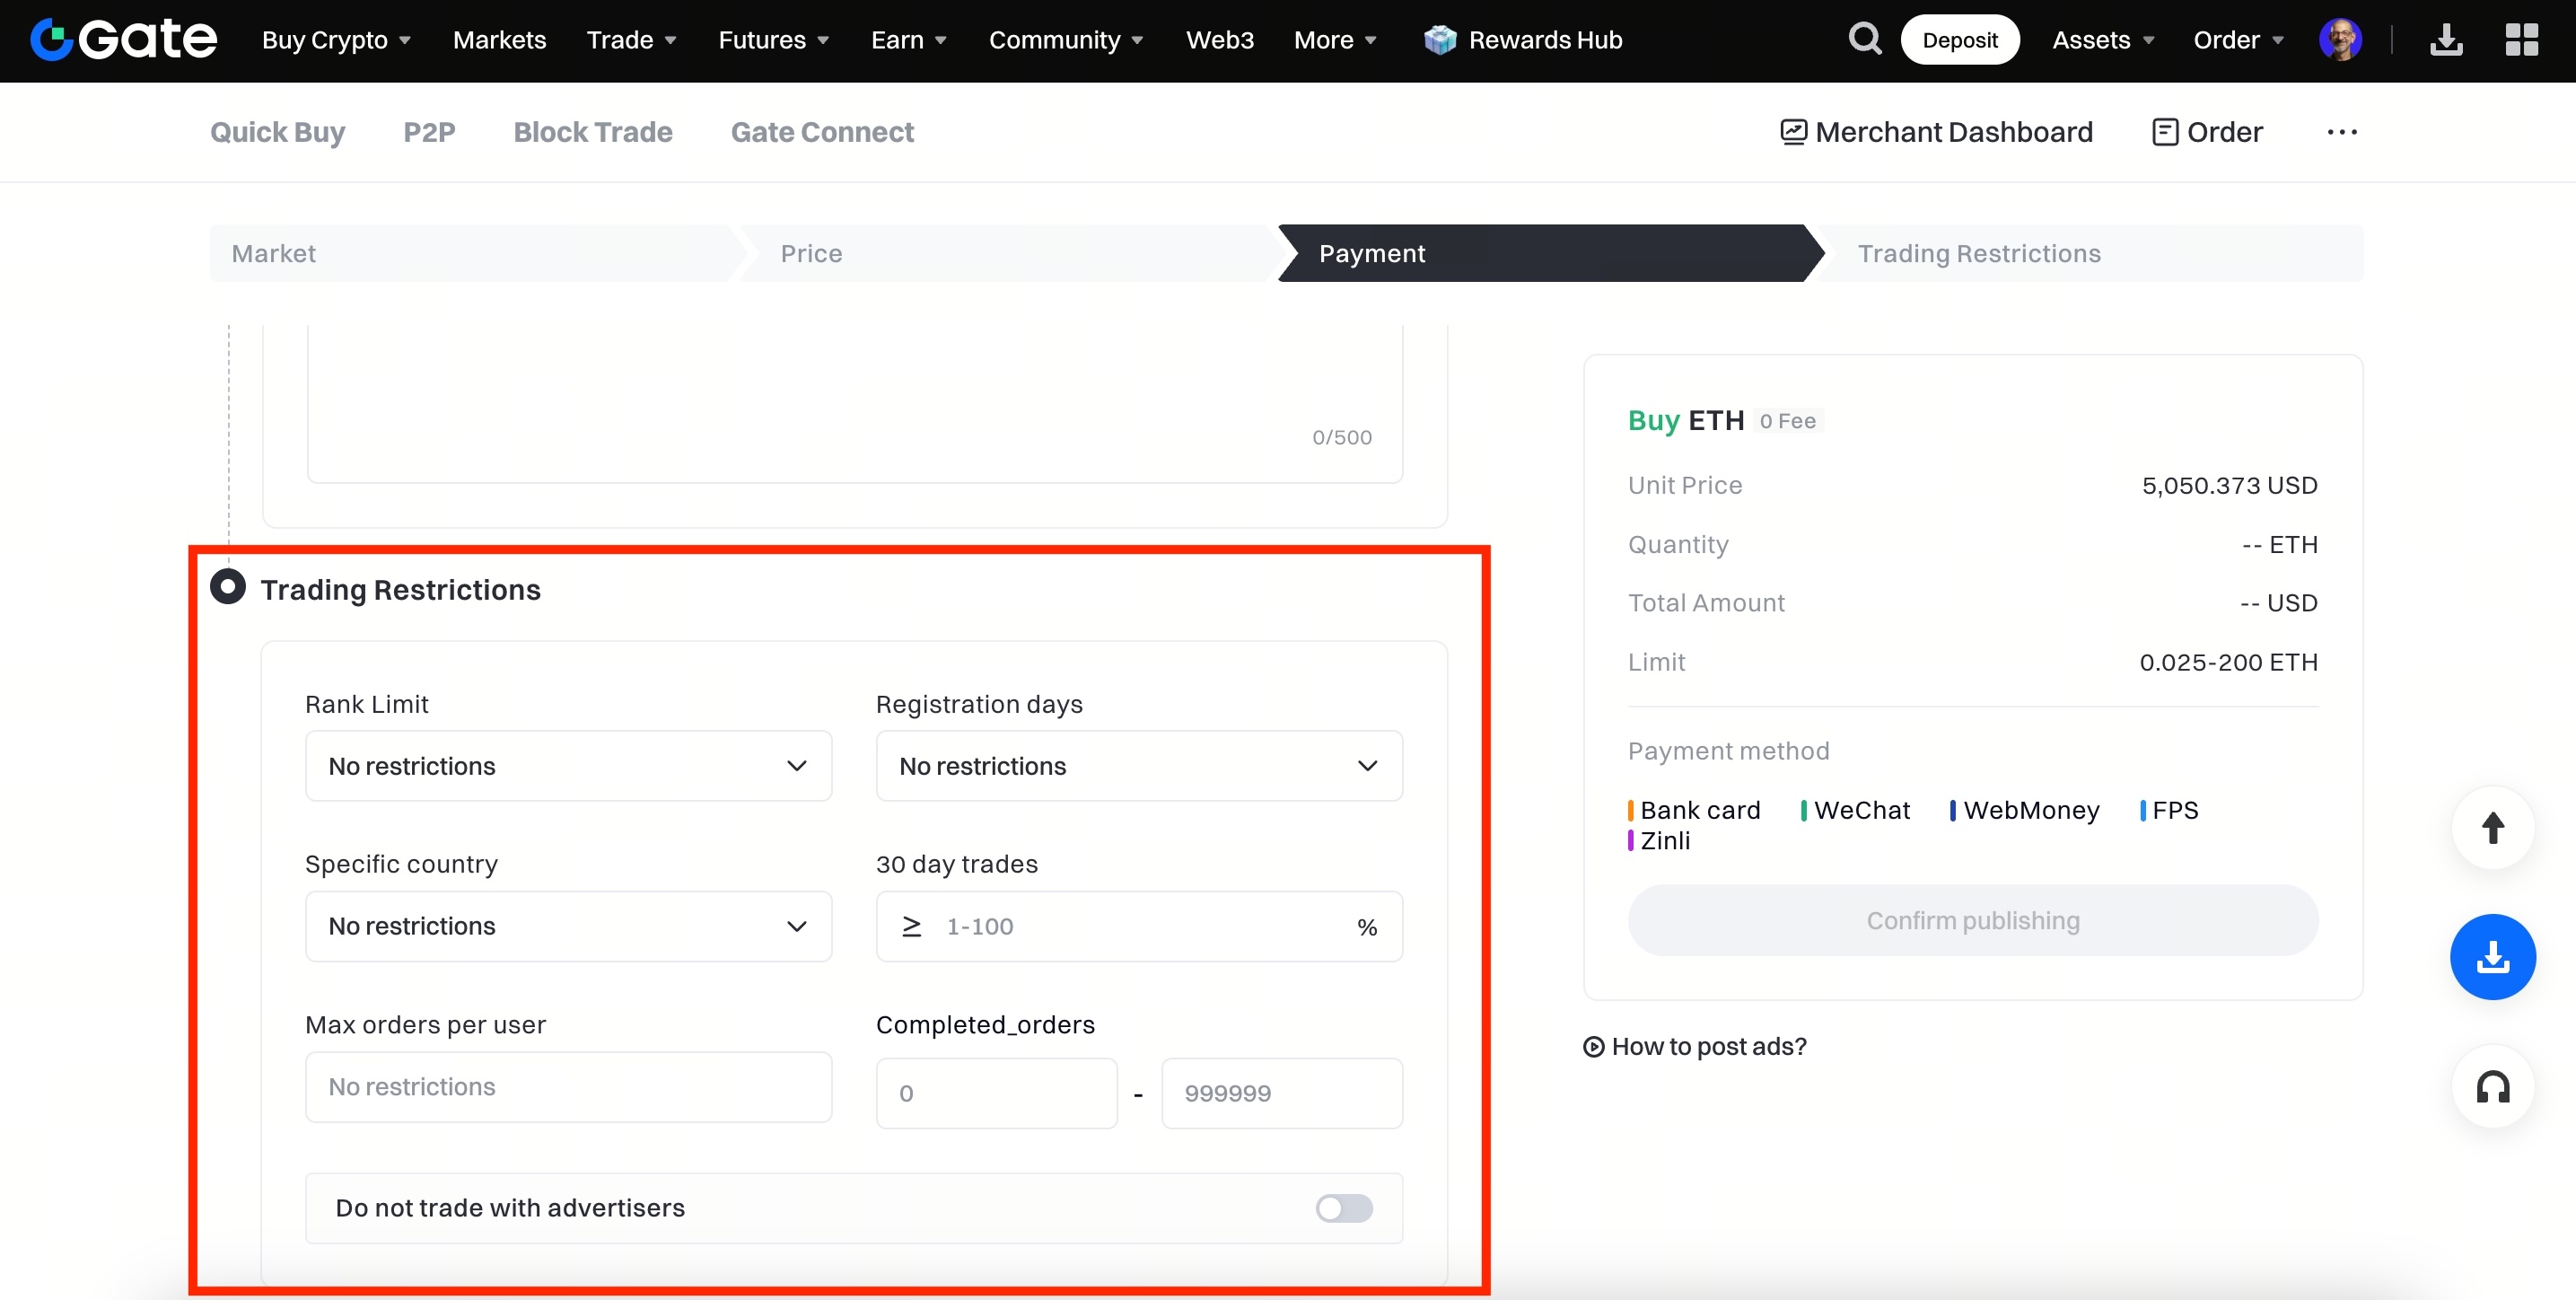Open the headset customer support icon
The width and height of the screenshot is (2576, 1300).
point(2492,1087)
